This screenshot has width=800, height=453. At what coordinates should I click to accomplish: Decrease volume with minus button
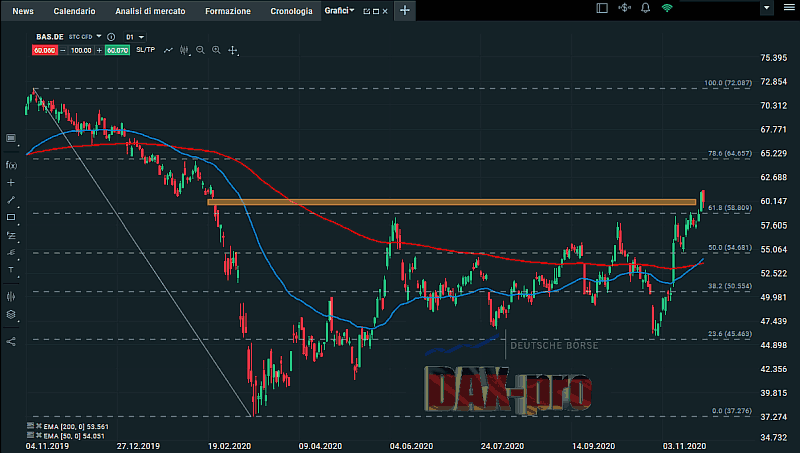click(63, 50)
